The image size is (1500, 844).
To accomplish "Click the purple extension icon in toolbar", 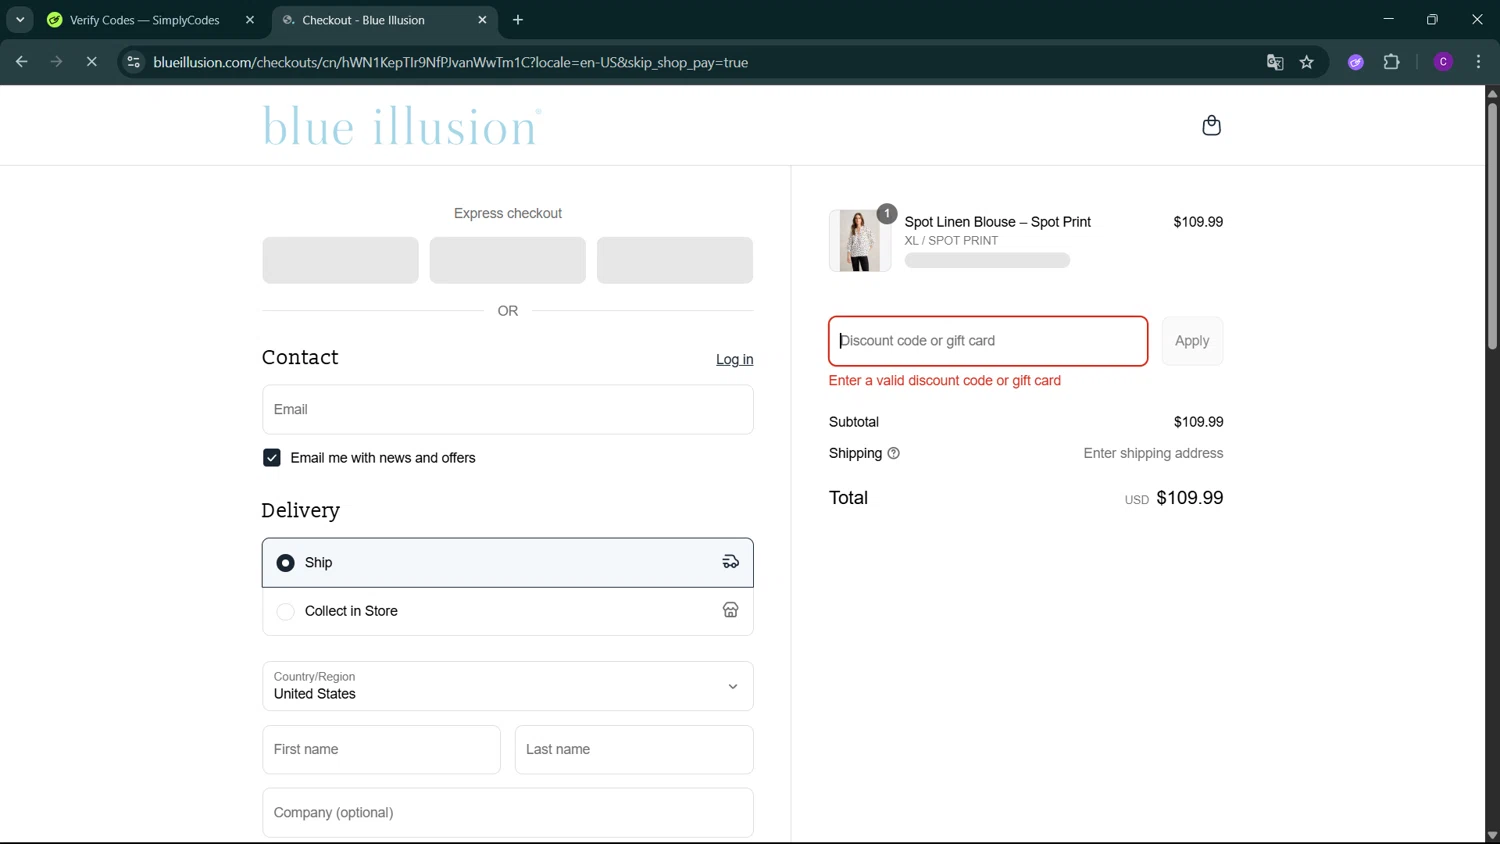I will pos(1356,62).
